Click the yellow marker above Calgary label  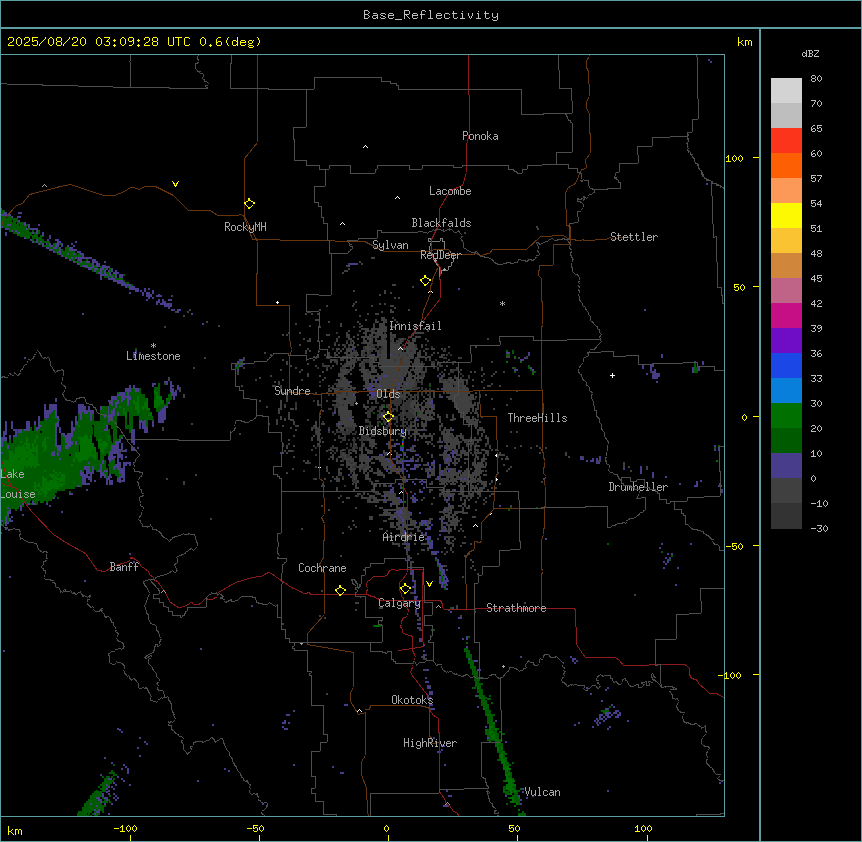click(406, 589)
